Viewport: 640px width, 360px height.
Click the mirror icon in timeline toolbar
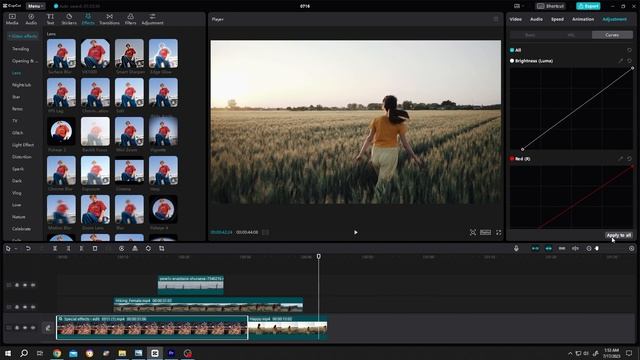(x=135, y=248)
